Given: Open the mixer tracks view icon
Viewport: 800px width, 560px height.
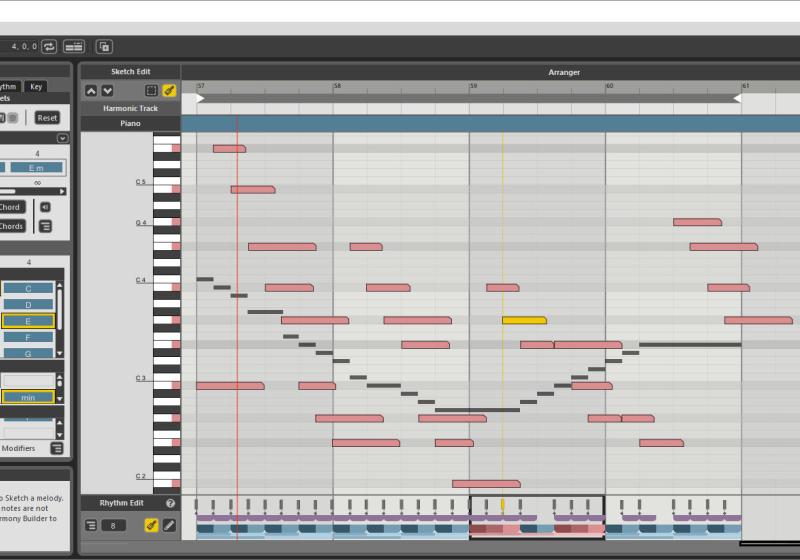Looking at the screenshot, I should click(x=74, y=47).
